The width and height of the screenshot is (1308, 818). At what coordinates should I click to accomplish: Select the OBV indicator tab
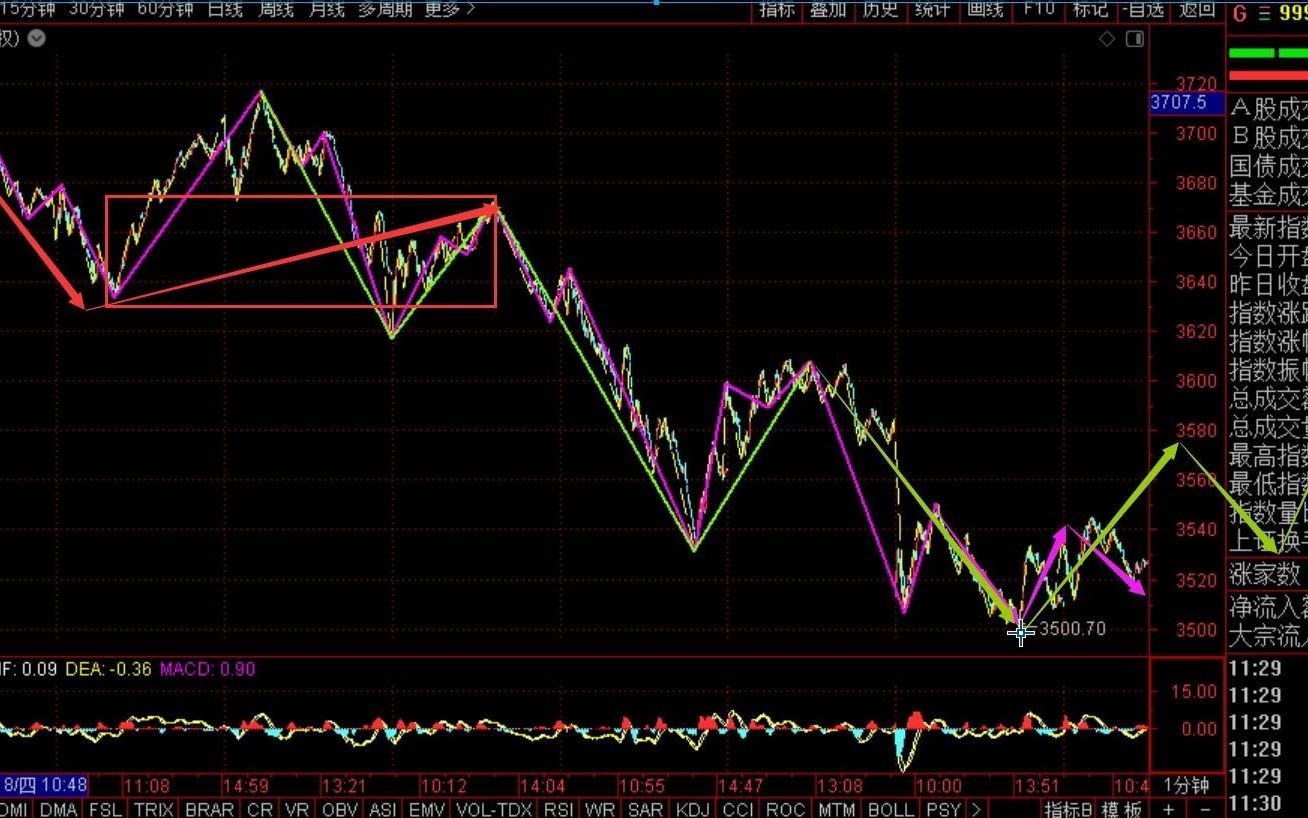click(342, 809)
